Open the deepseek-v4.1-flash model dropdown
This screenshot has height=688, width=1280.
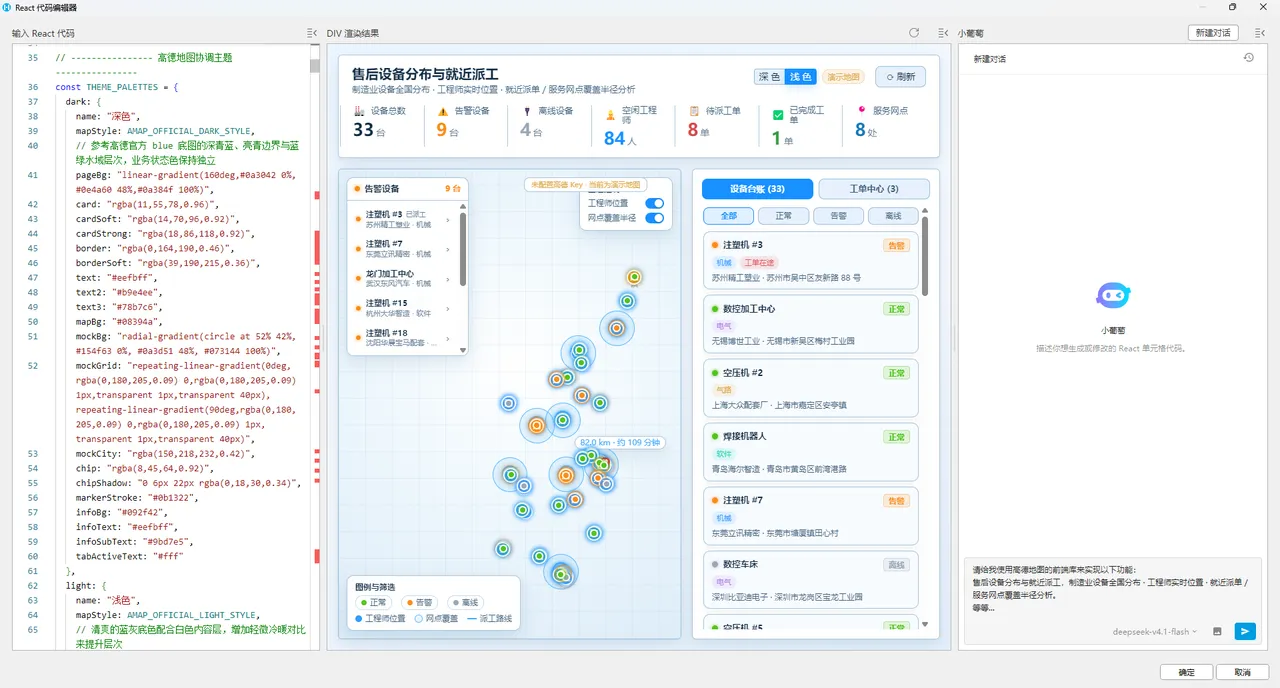[1155, 632]
